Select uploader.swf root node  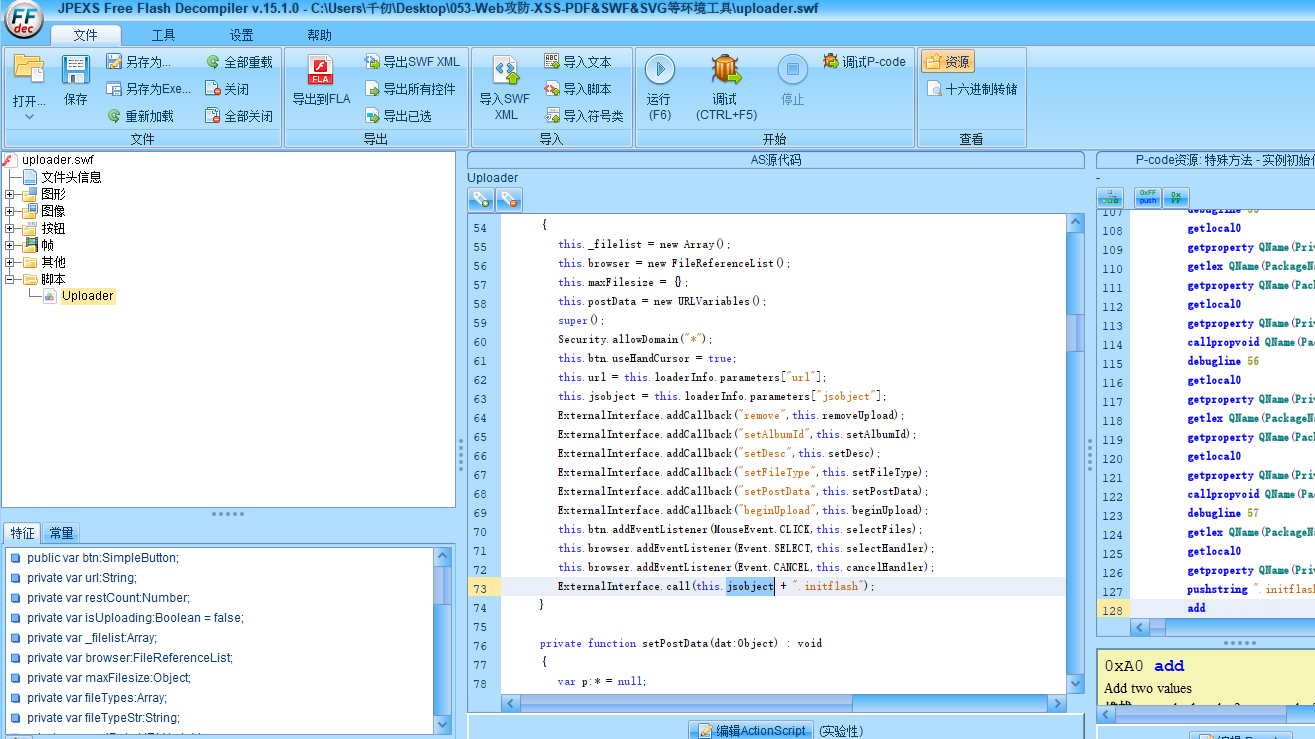[x=57, y=160]
